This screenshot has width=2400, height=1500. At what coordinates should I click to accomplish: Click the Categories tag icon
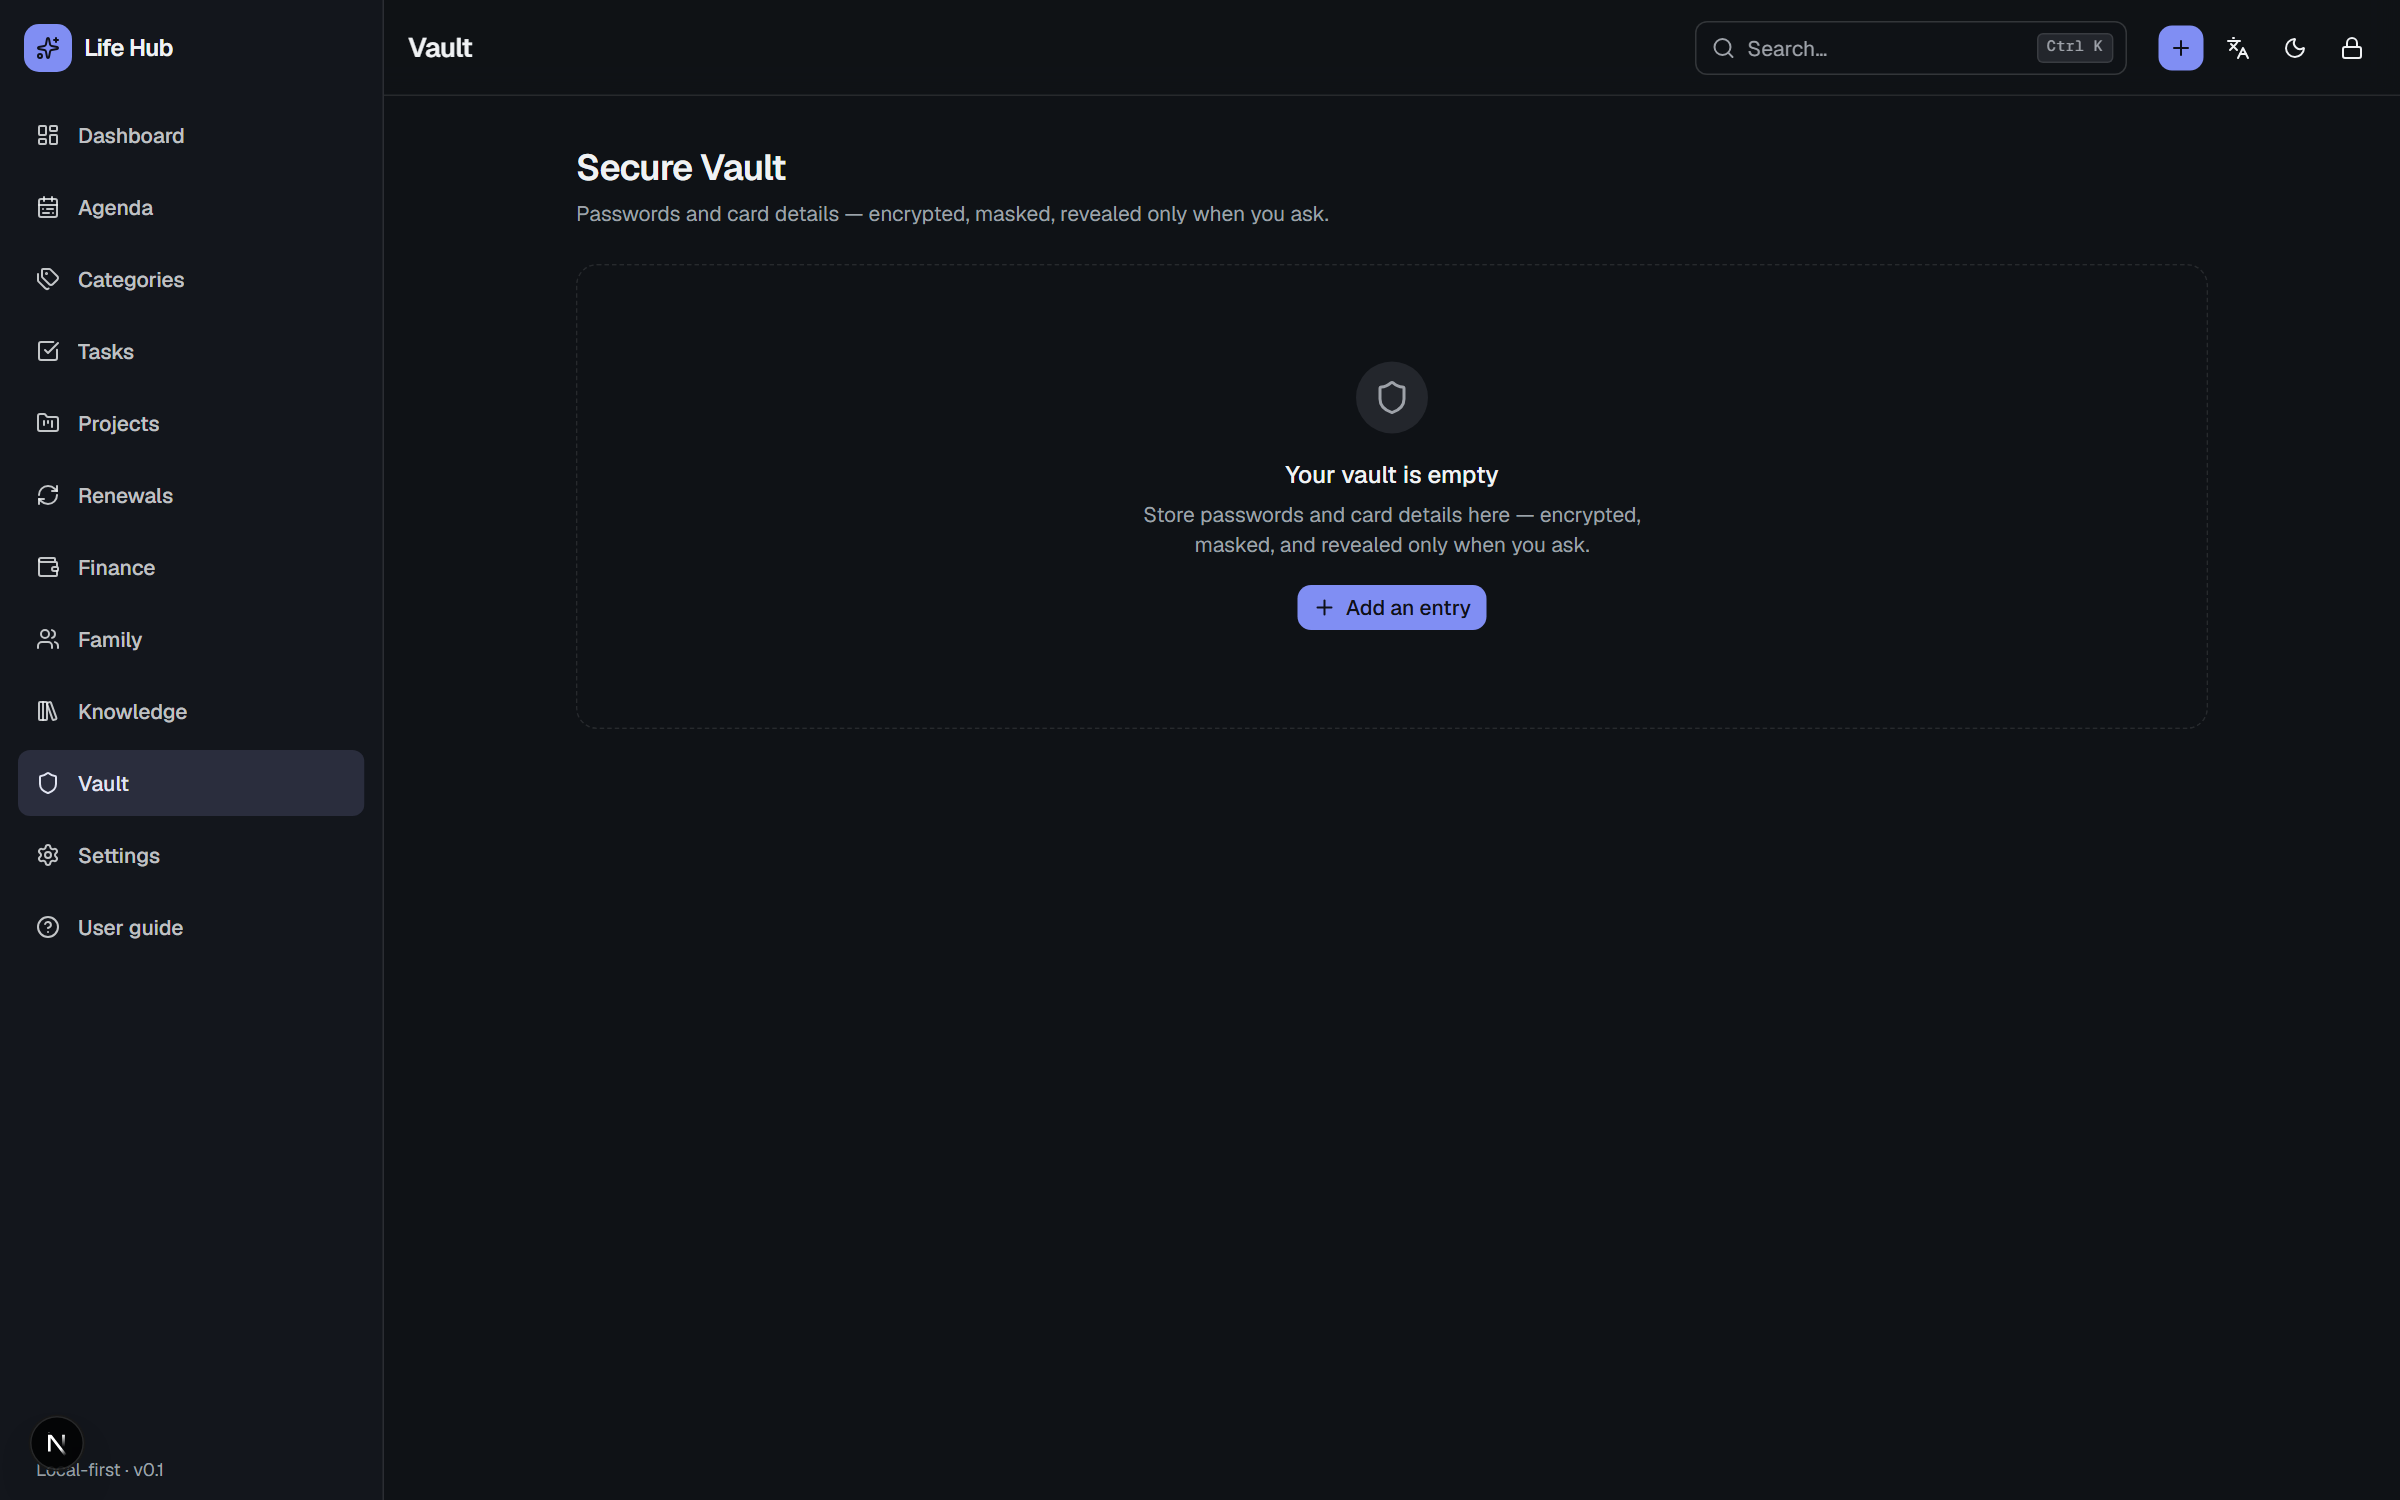[x=47, y=279]
